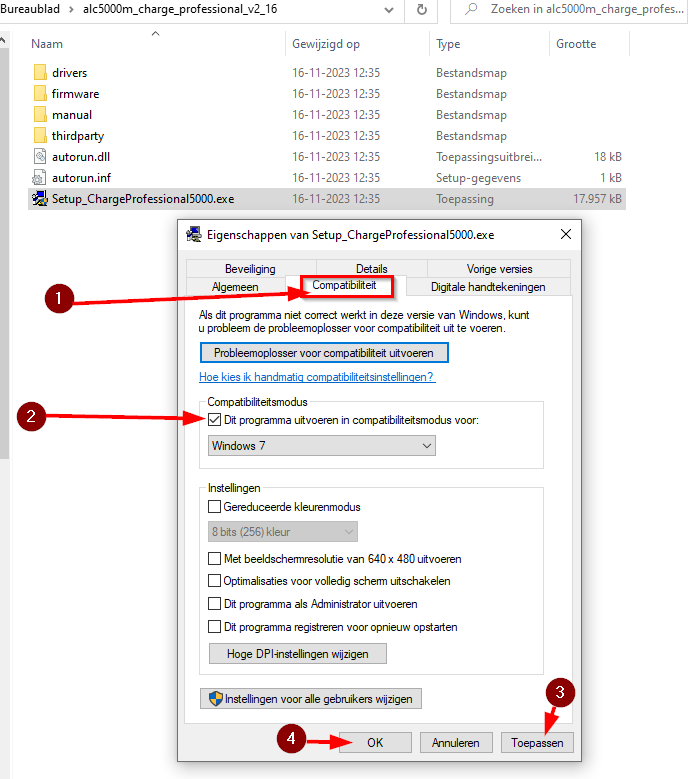Open the 8 bits (256) kleur dropdown
This screenshot has width=689, height=779.
coord(282,532)
